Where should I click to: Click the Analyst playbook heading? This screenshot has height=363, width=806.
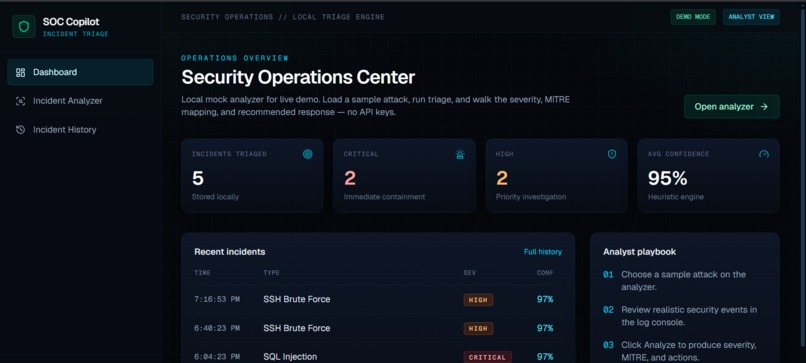[639, 252]
